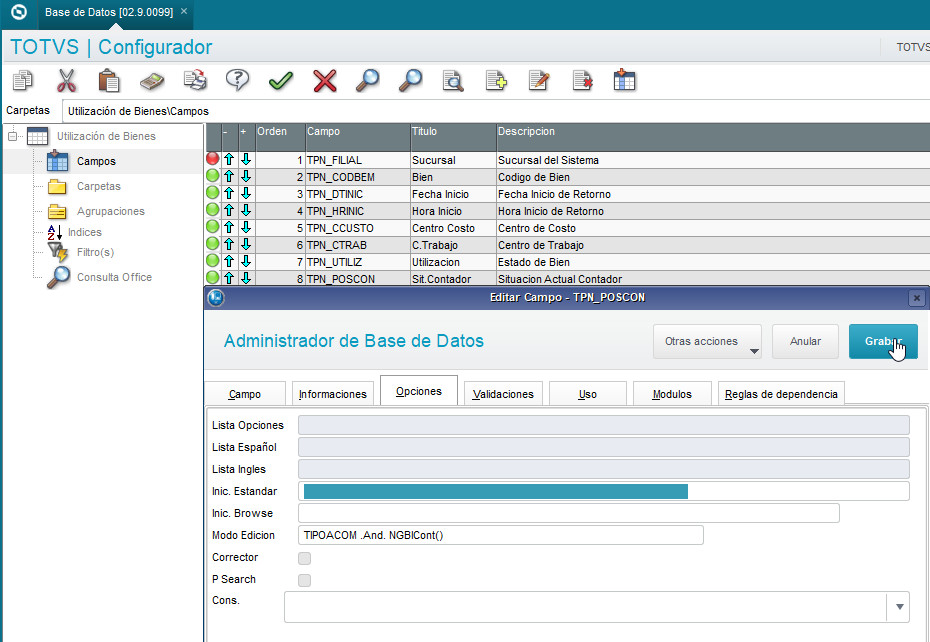Select Consulta Office in the tree

[x=114, y=277]
